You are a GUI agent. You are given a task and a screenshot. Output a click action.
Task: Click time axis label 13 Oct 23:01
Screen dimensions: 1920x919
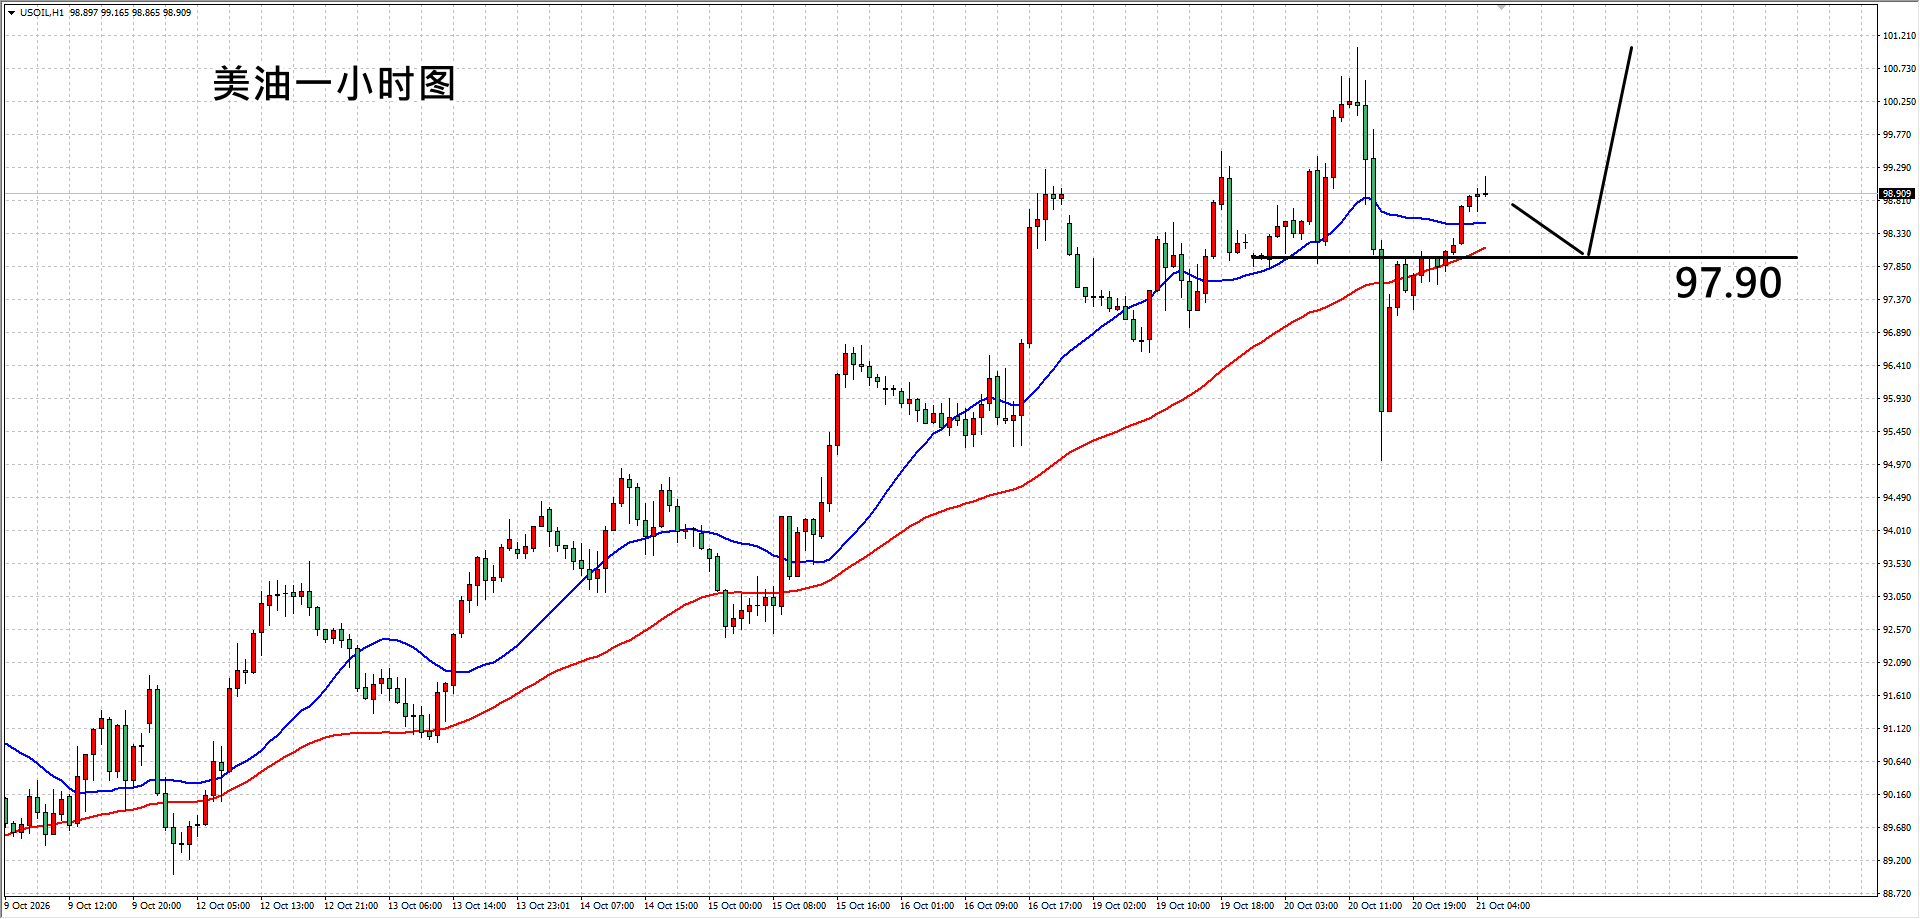click(543, 906)
